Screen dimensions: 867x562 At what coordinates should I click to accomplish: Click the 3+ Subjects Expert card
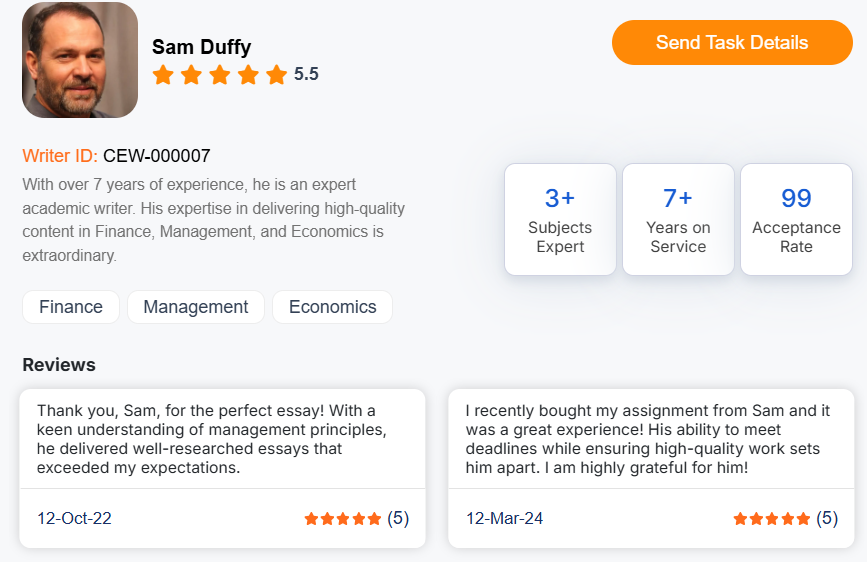pyautogui.click(x=560, y=219)
